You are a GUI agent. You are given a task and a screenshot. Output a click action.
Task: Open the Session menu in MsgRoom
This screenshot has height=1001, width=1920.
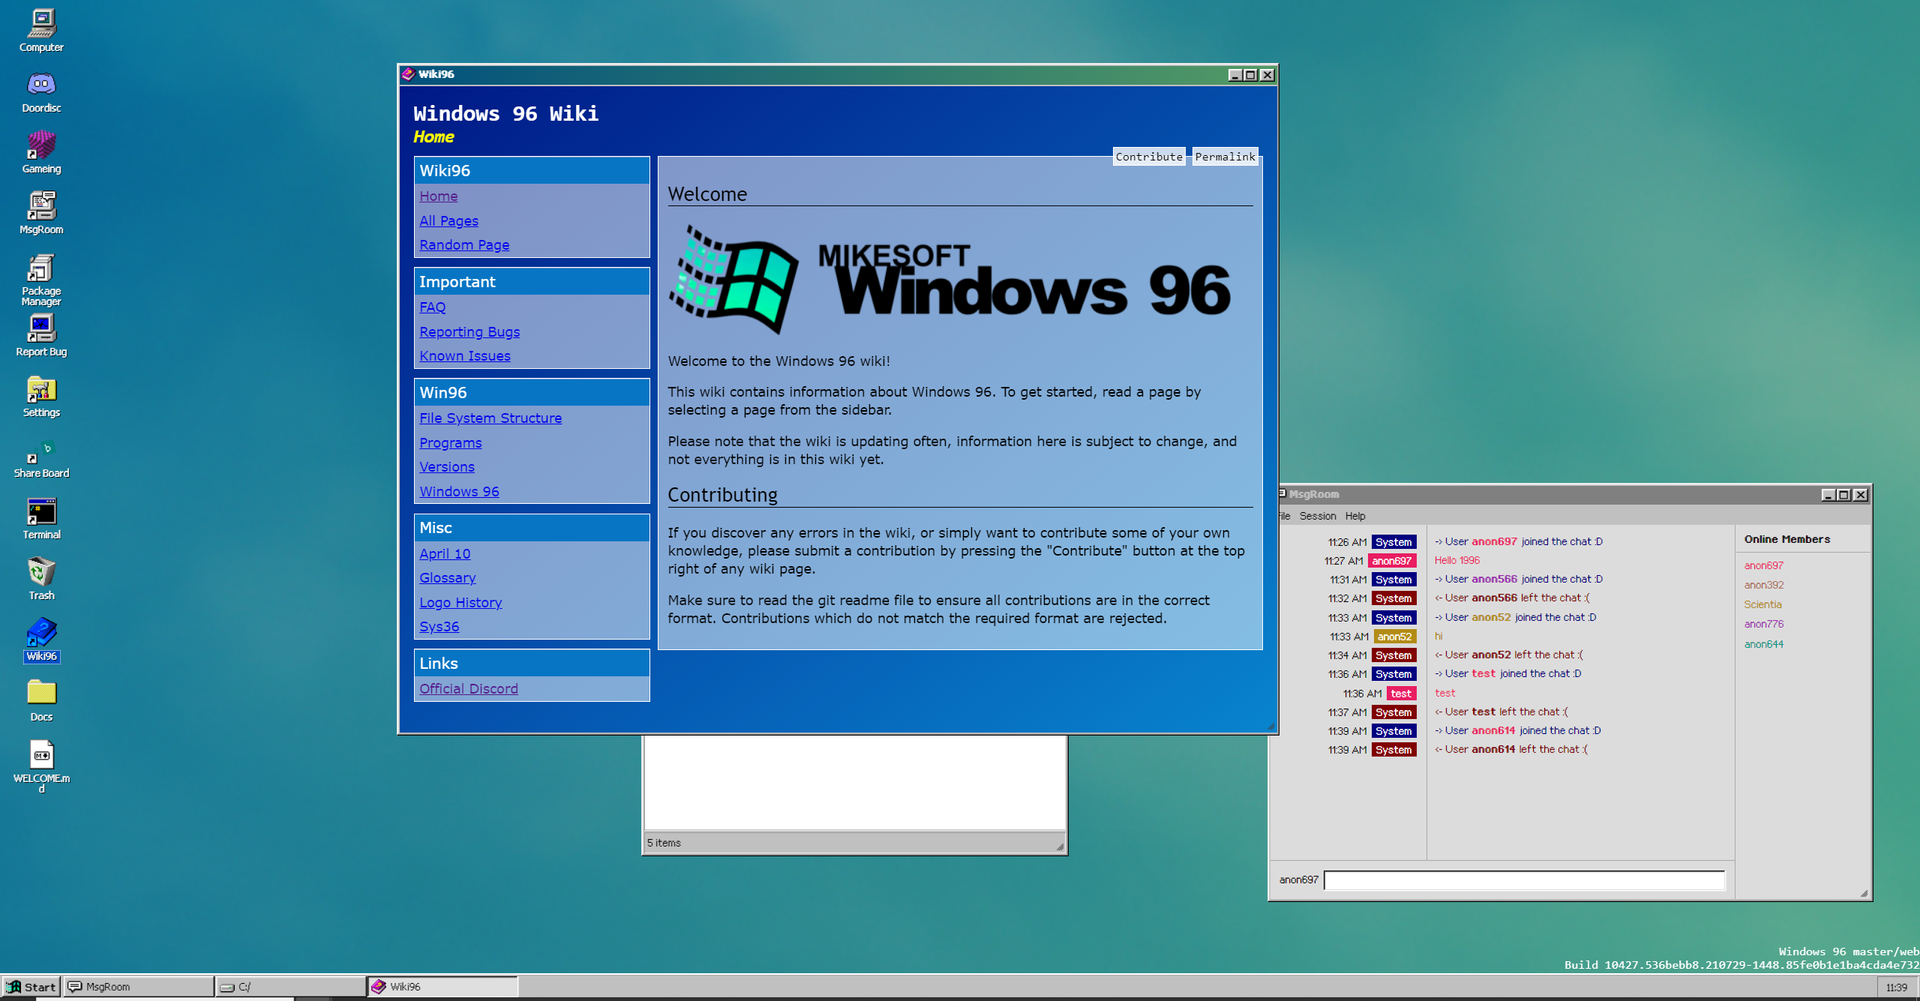pyautogui.click(x=1317, y=515)
